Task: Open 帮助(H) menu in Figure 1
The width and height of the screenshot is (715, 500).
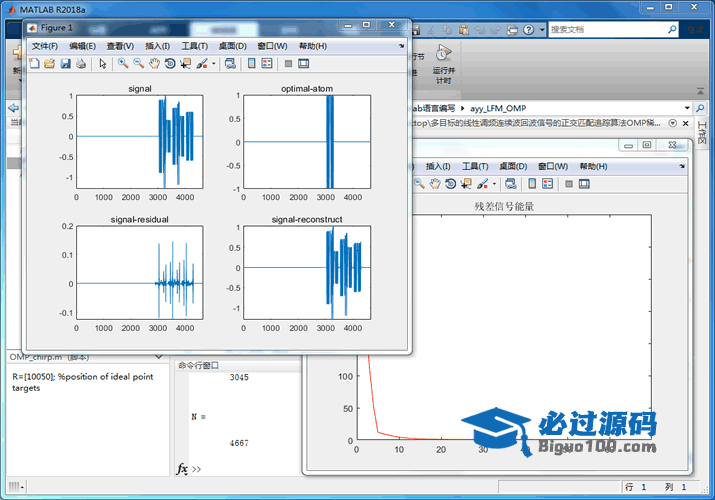Action: click(x=313, y=46)
